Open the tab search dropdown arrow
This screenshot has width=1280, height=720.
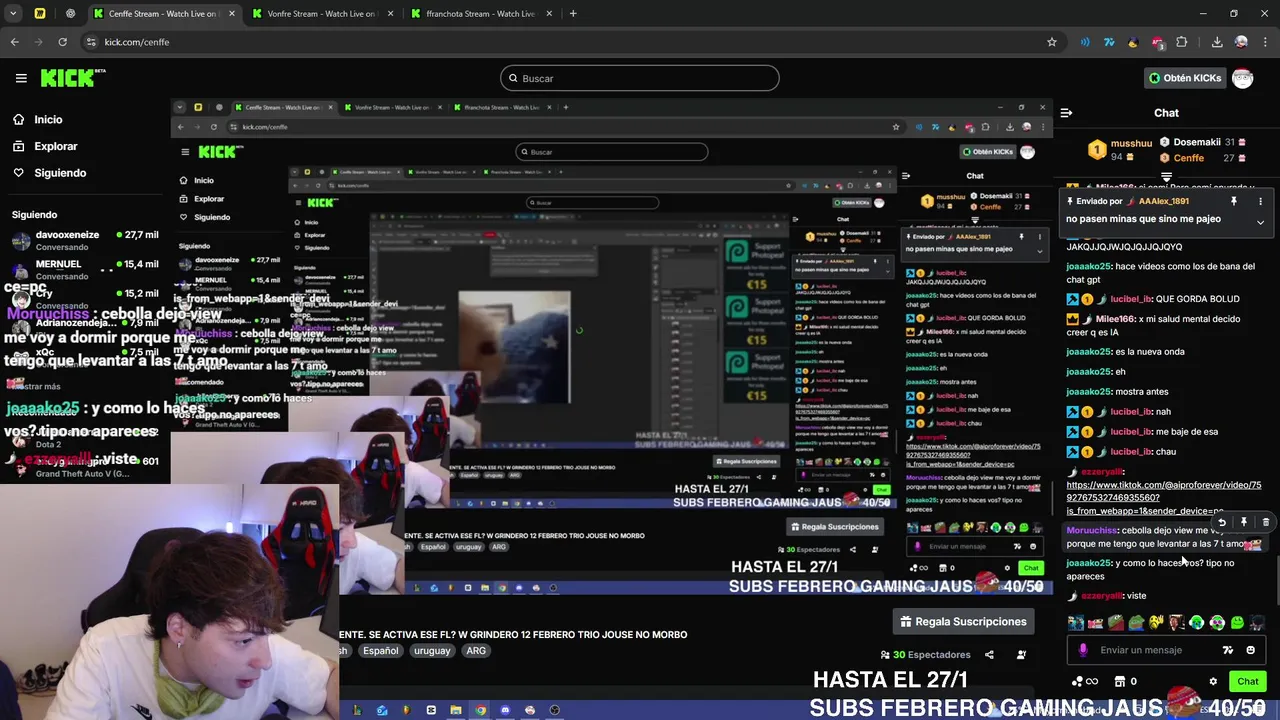pyautogui.click(x=13, y=14)
